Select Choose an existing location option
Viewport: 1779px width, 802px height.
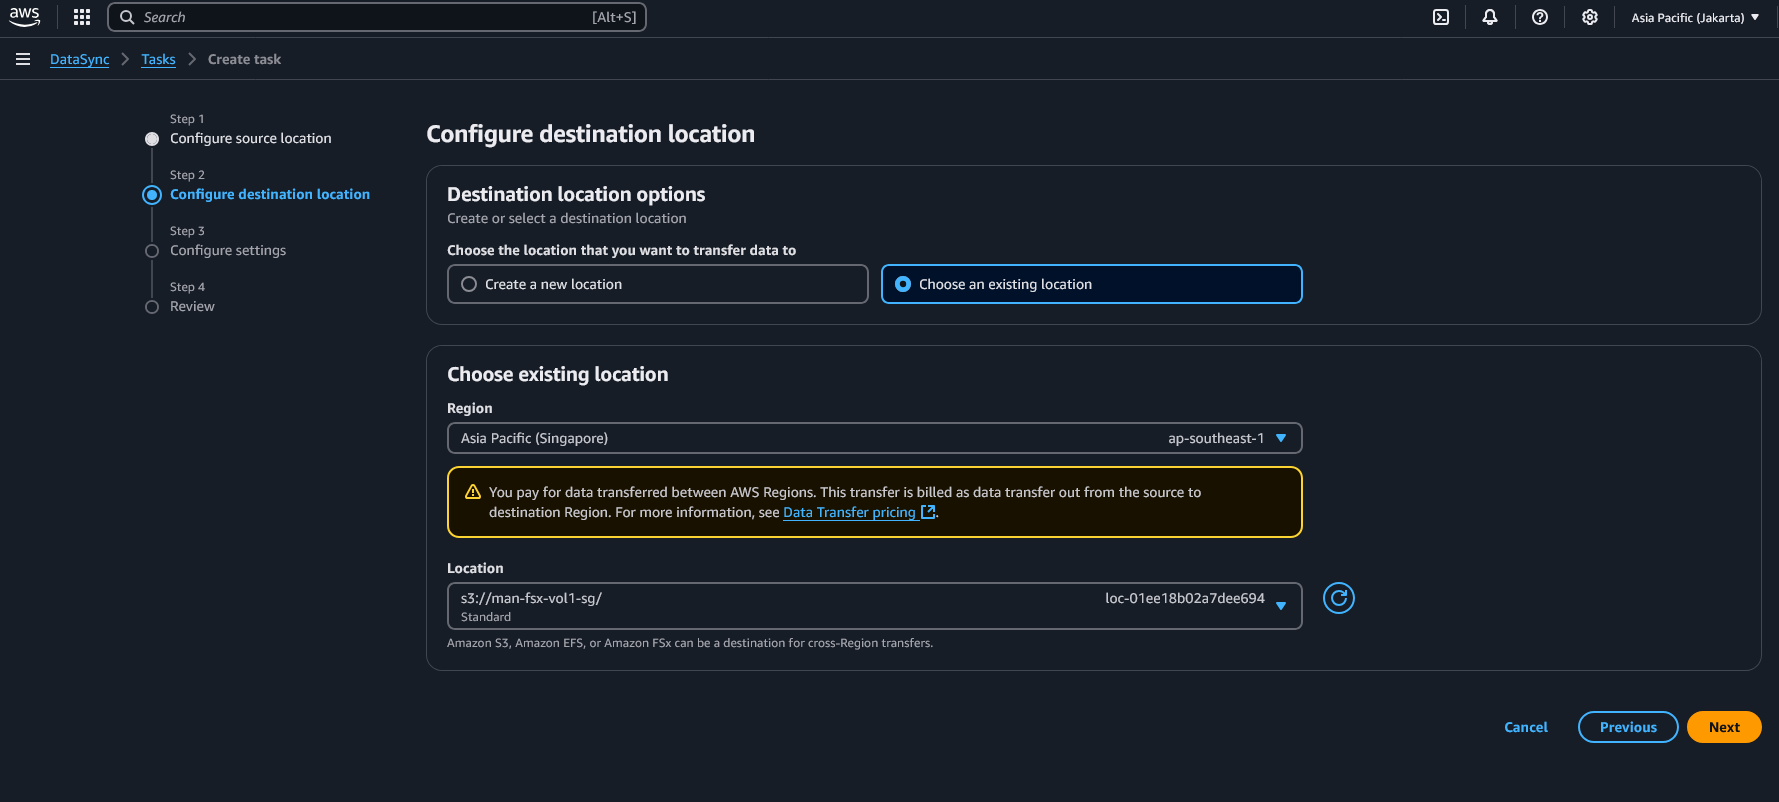[1091, 284]
